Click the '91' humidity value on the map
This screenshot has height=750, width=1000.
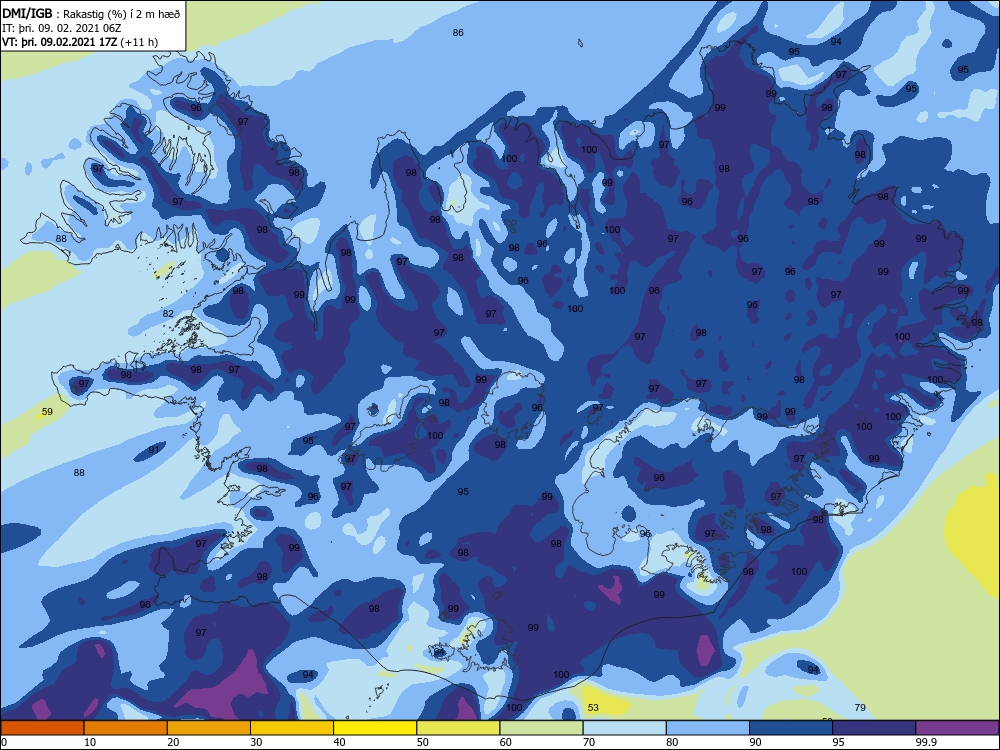coord(154,450)
